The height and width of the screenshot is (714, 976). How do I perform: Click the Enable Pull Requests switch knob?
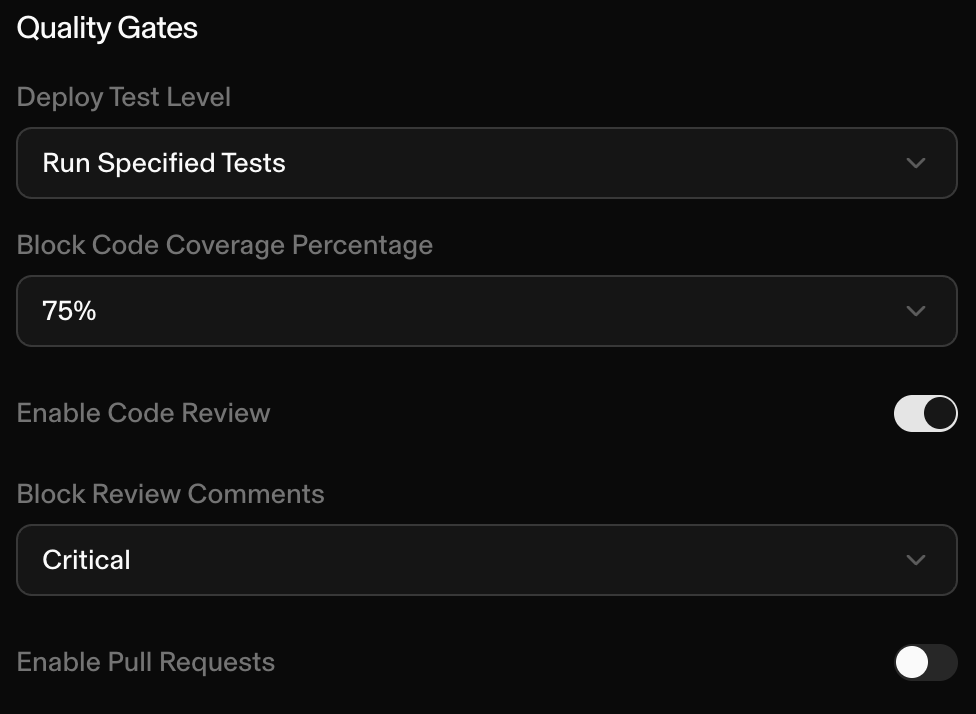(x=912, y=662)
